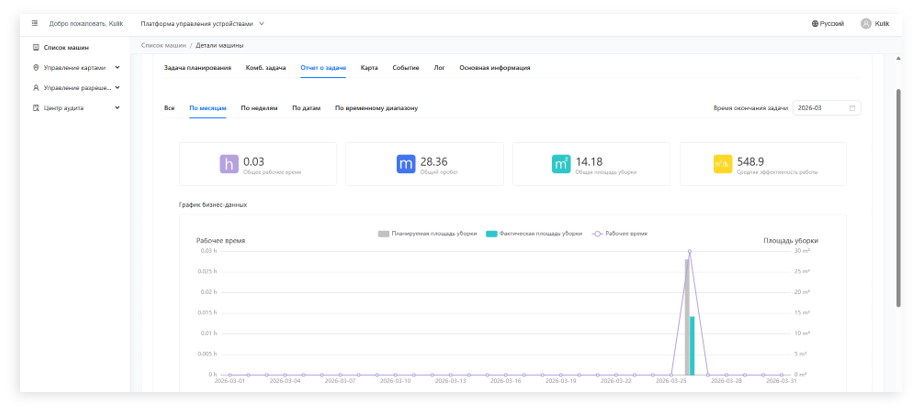Click the map management location icon

tap(36, 68)
